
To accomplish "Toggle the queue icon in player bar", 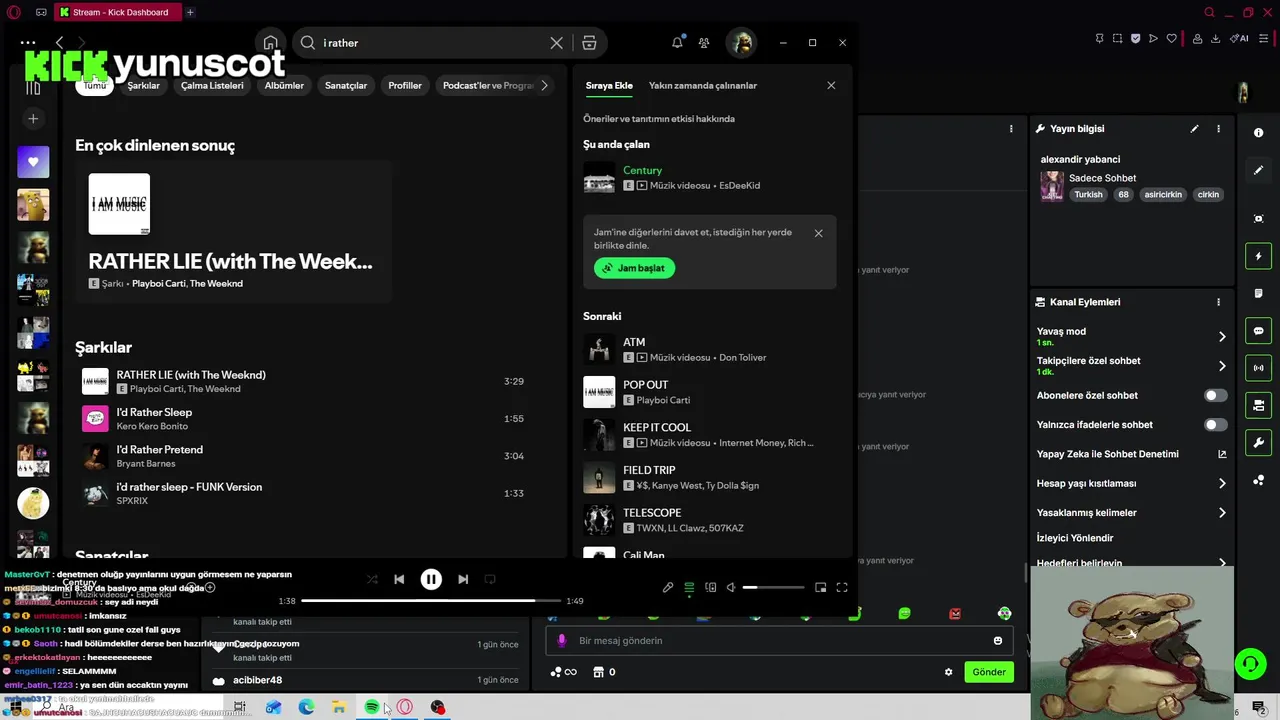I will tap(689, 588).
